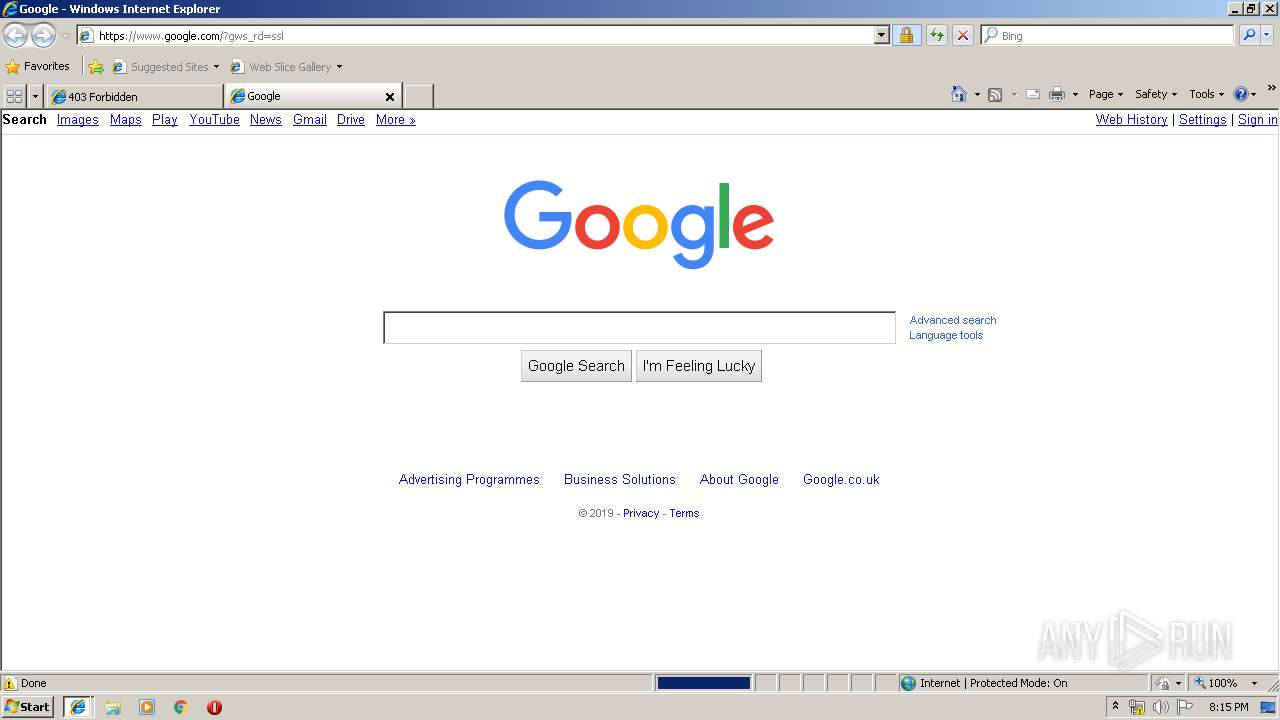Screen dimensions: 1280x720
Task: Close the Google tab
Action: point(390,96)
